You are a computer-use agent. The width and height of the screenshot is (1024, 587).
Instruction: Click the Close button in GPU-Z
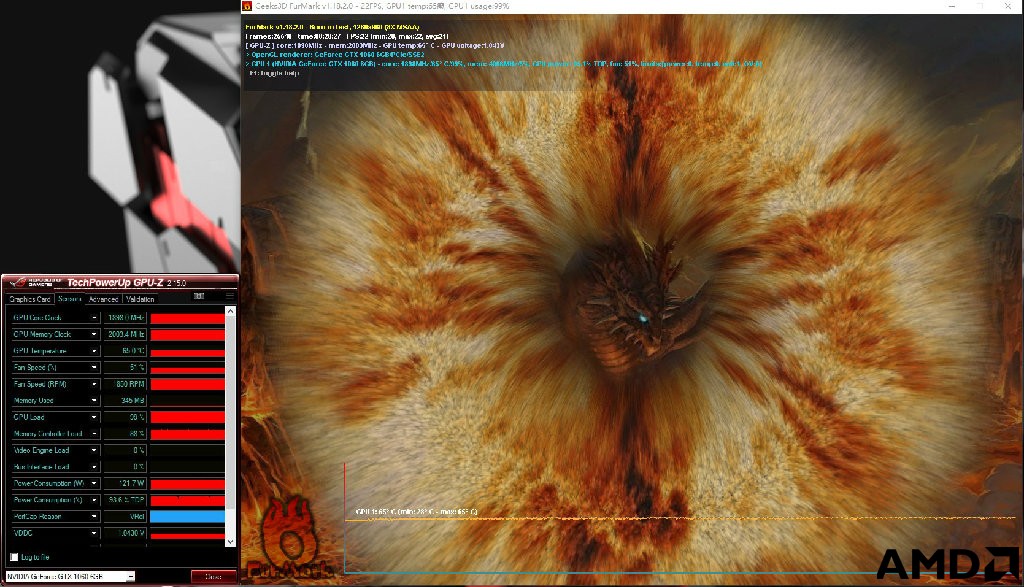coord(214,577)
